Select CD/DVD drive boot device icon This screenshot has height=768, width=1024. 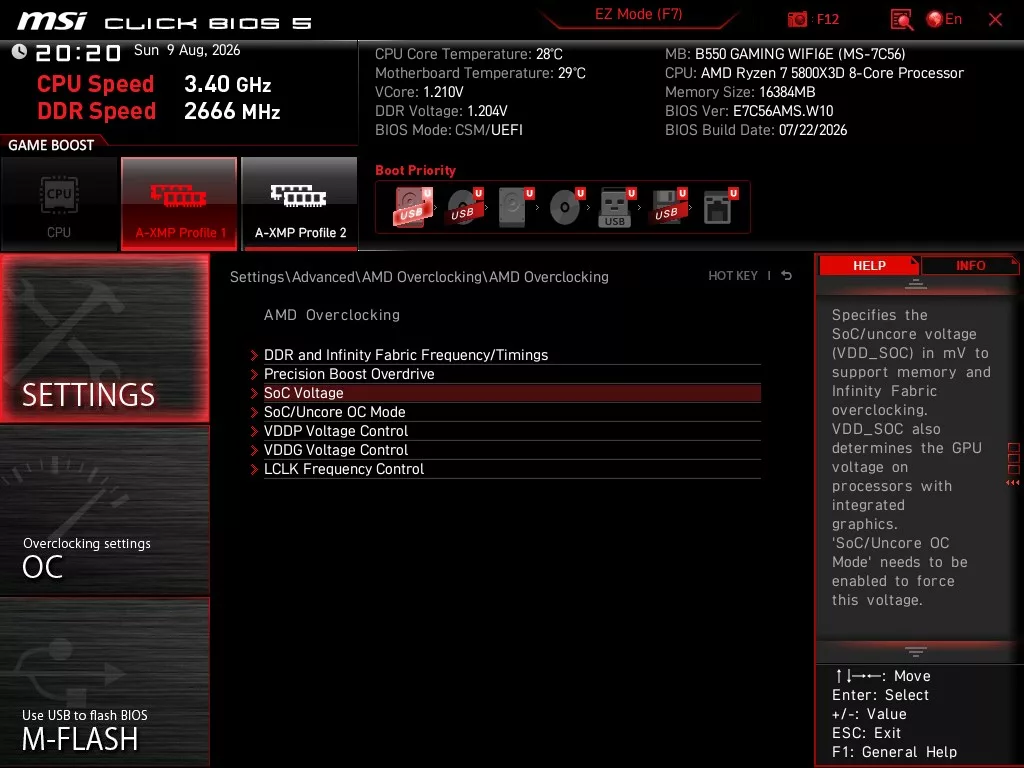coord(567,207)
